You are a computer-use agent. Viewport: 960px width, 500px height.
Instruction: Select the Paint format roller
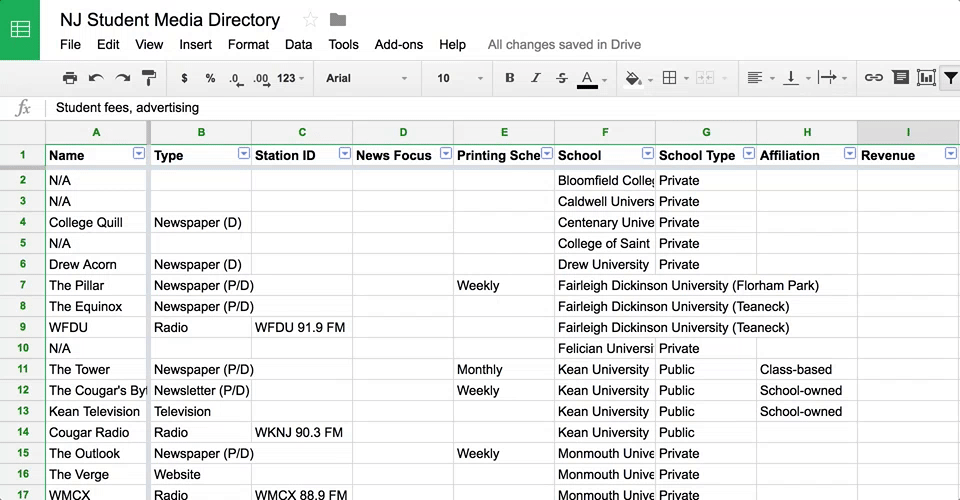pyautogui.click(x=149, y=78)
